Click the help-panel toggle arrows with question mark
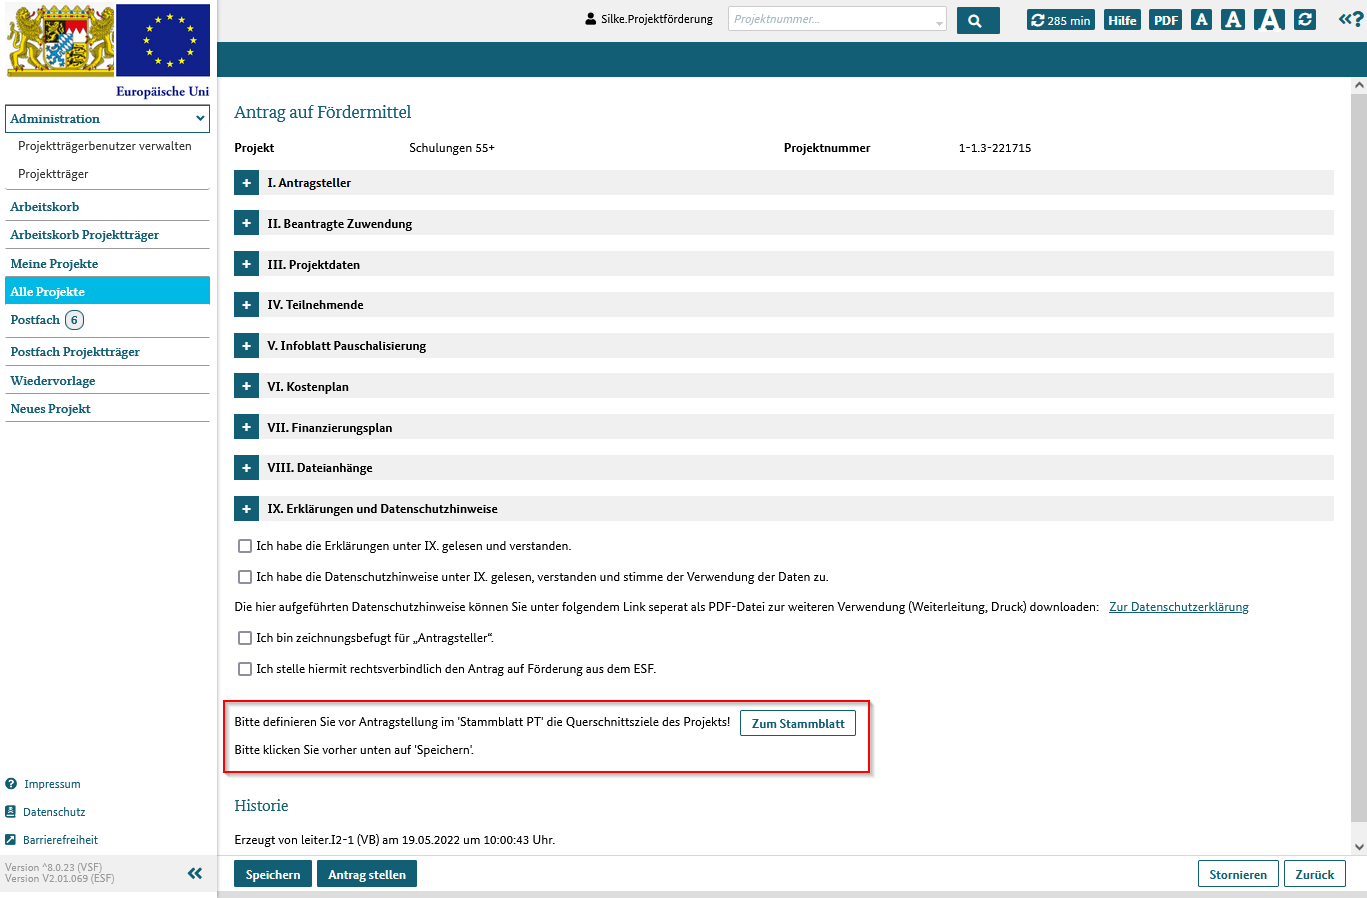This screenshot has width=1367, height=898. pyautogui.click(x=1350, y=19)
